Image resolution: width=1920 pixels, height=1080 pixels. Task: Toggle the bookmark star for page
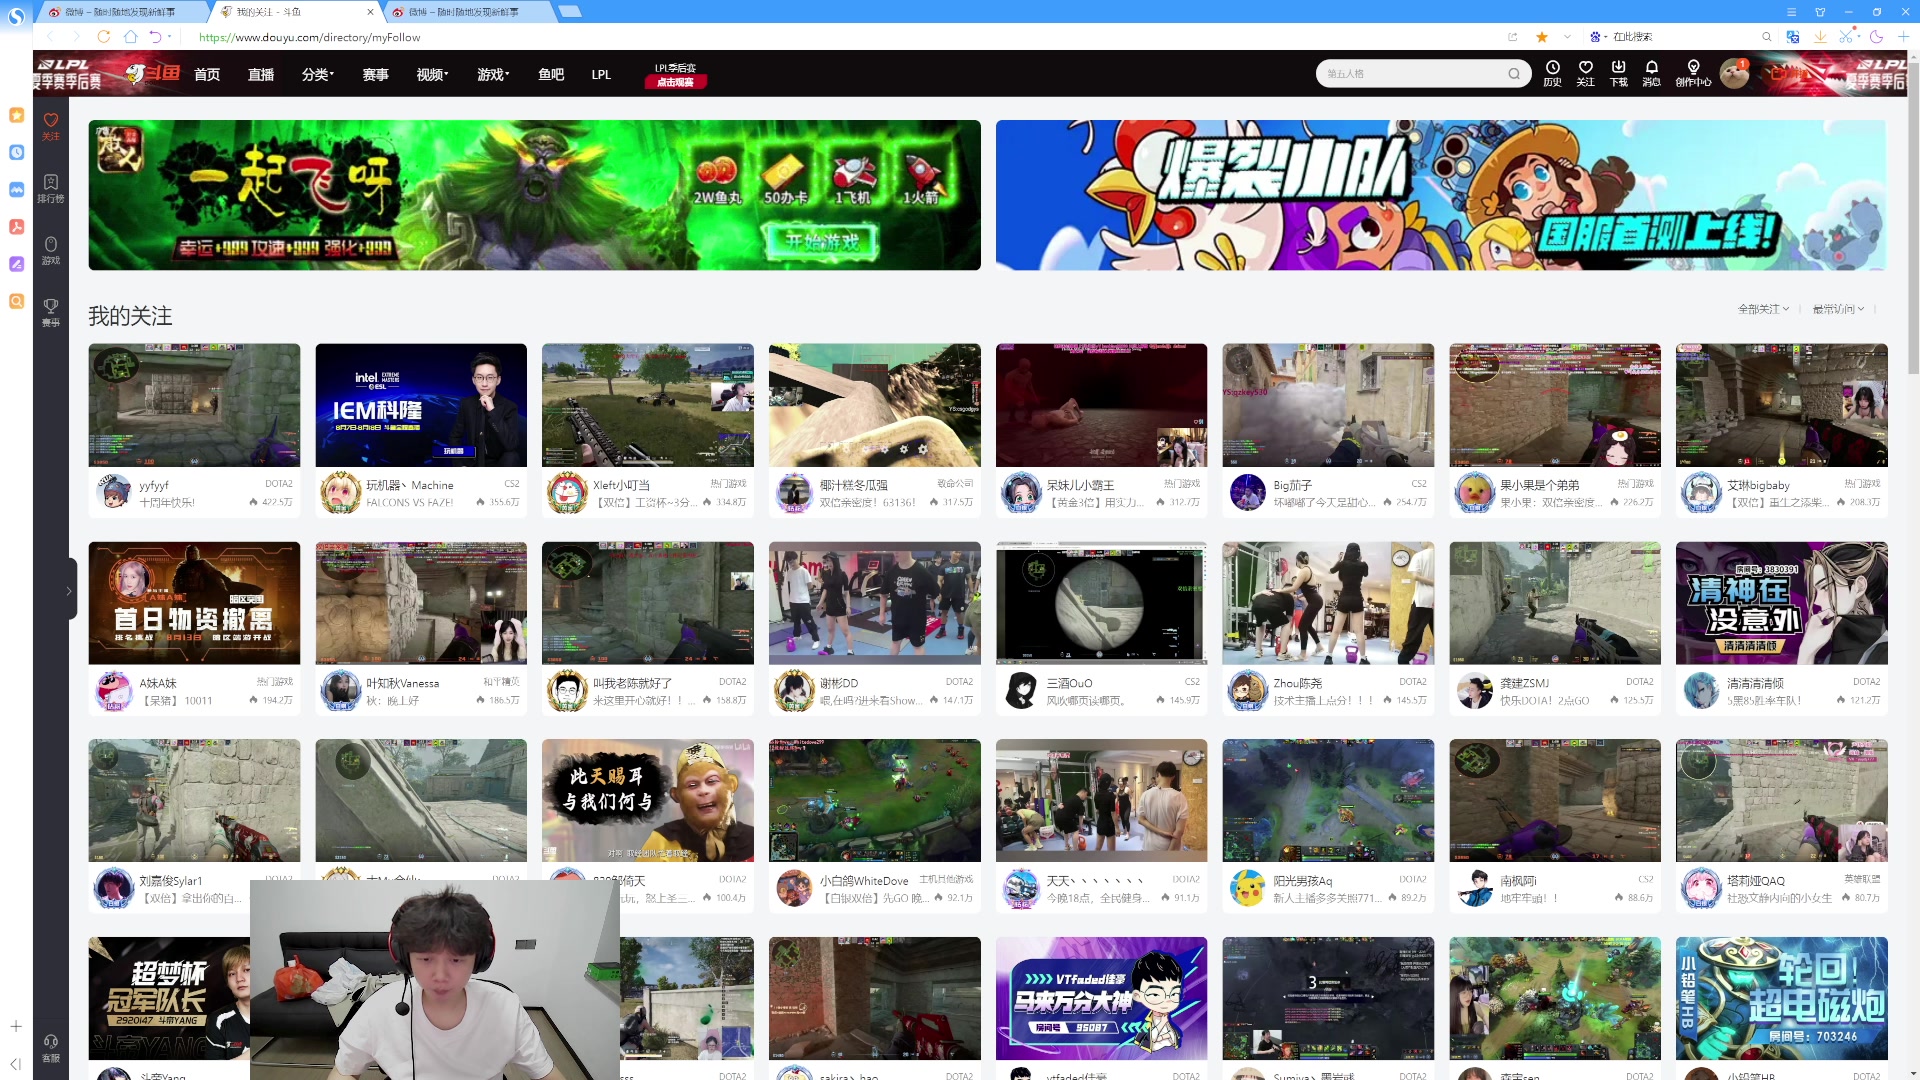point(1542,37)
